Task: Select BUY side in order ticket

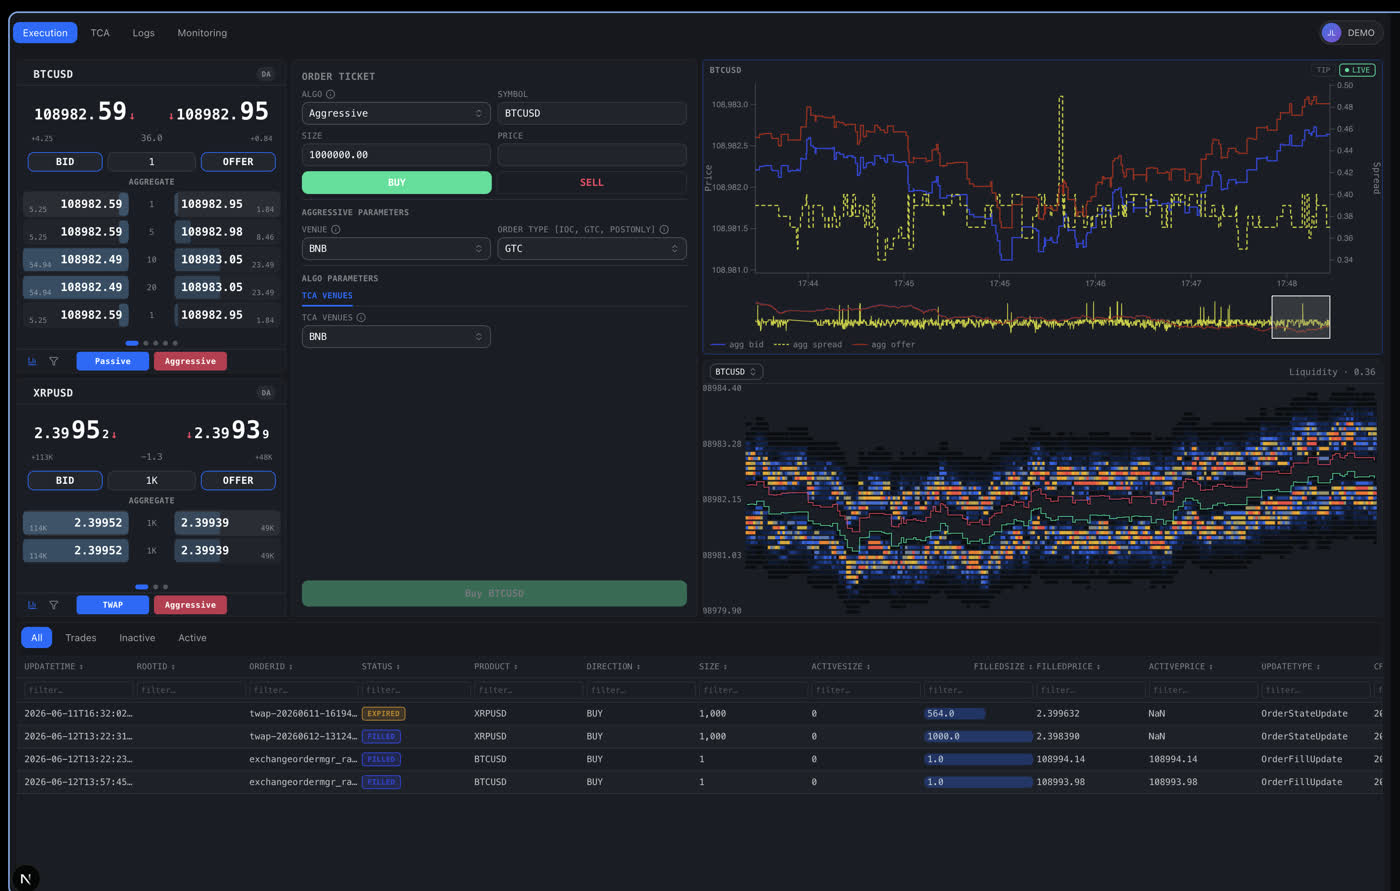Action: tap(397, 182)
